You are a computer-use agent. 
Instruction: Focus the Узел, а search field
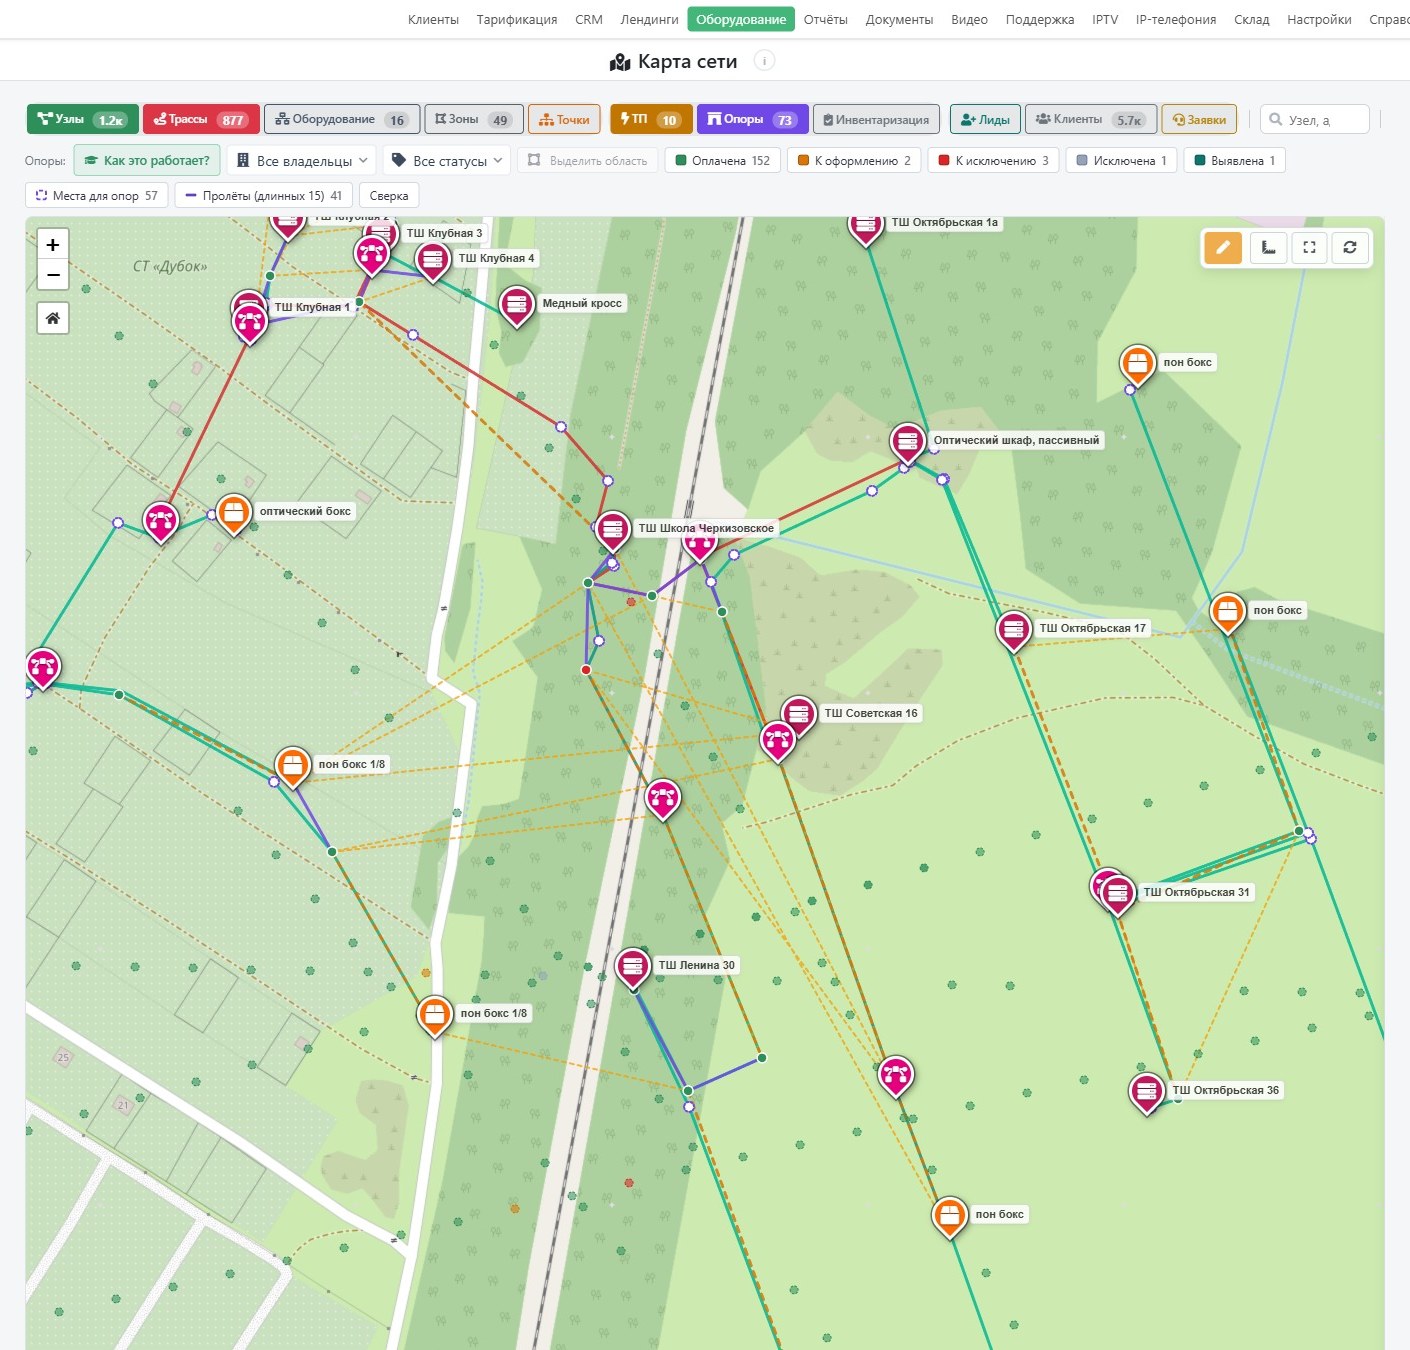(1315, 119)
